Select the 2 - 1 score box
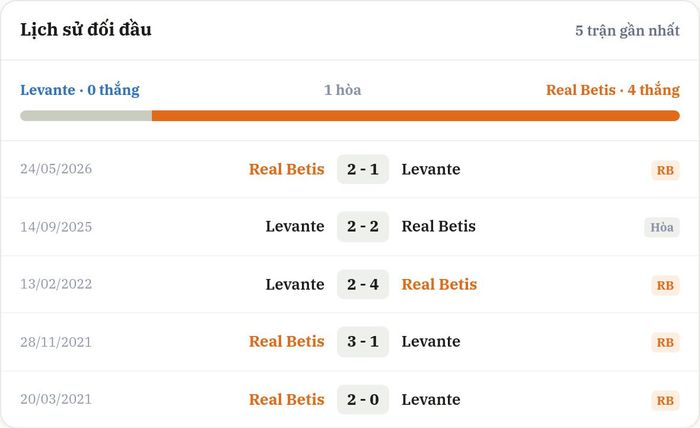Screen dimensions: 700x428 pos(363,169)
